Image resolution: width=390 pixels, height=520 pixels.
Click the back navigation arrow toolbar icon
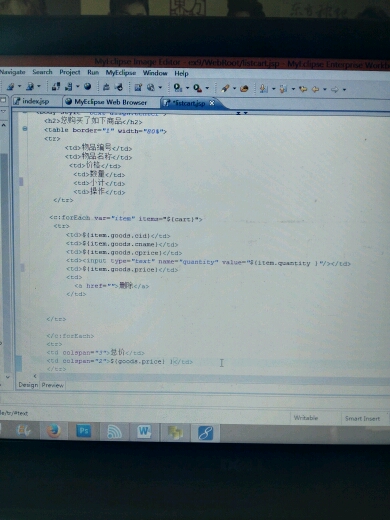point(315,89)
